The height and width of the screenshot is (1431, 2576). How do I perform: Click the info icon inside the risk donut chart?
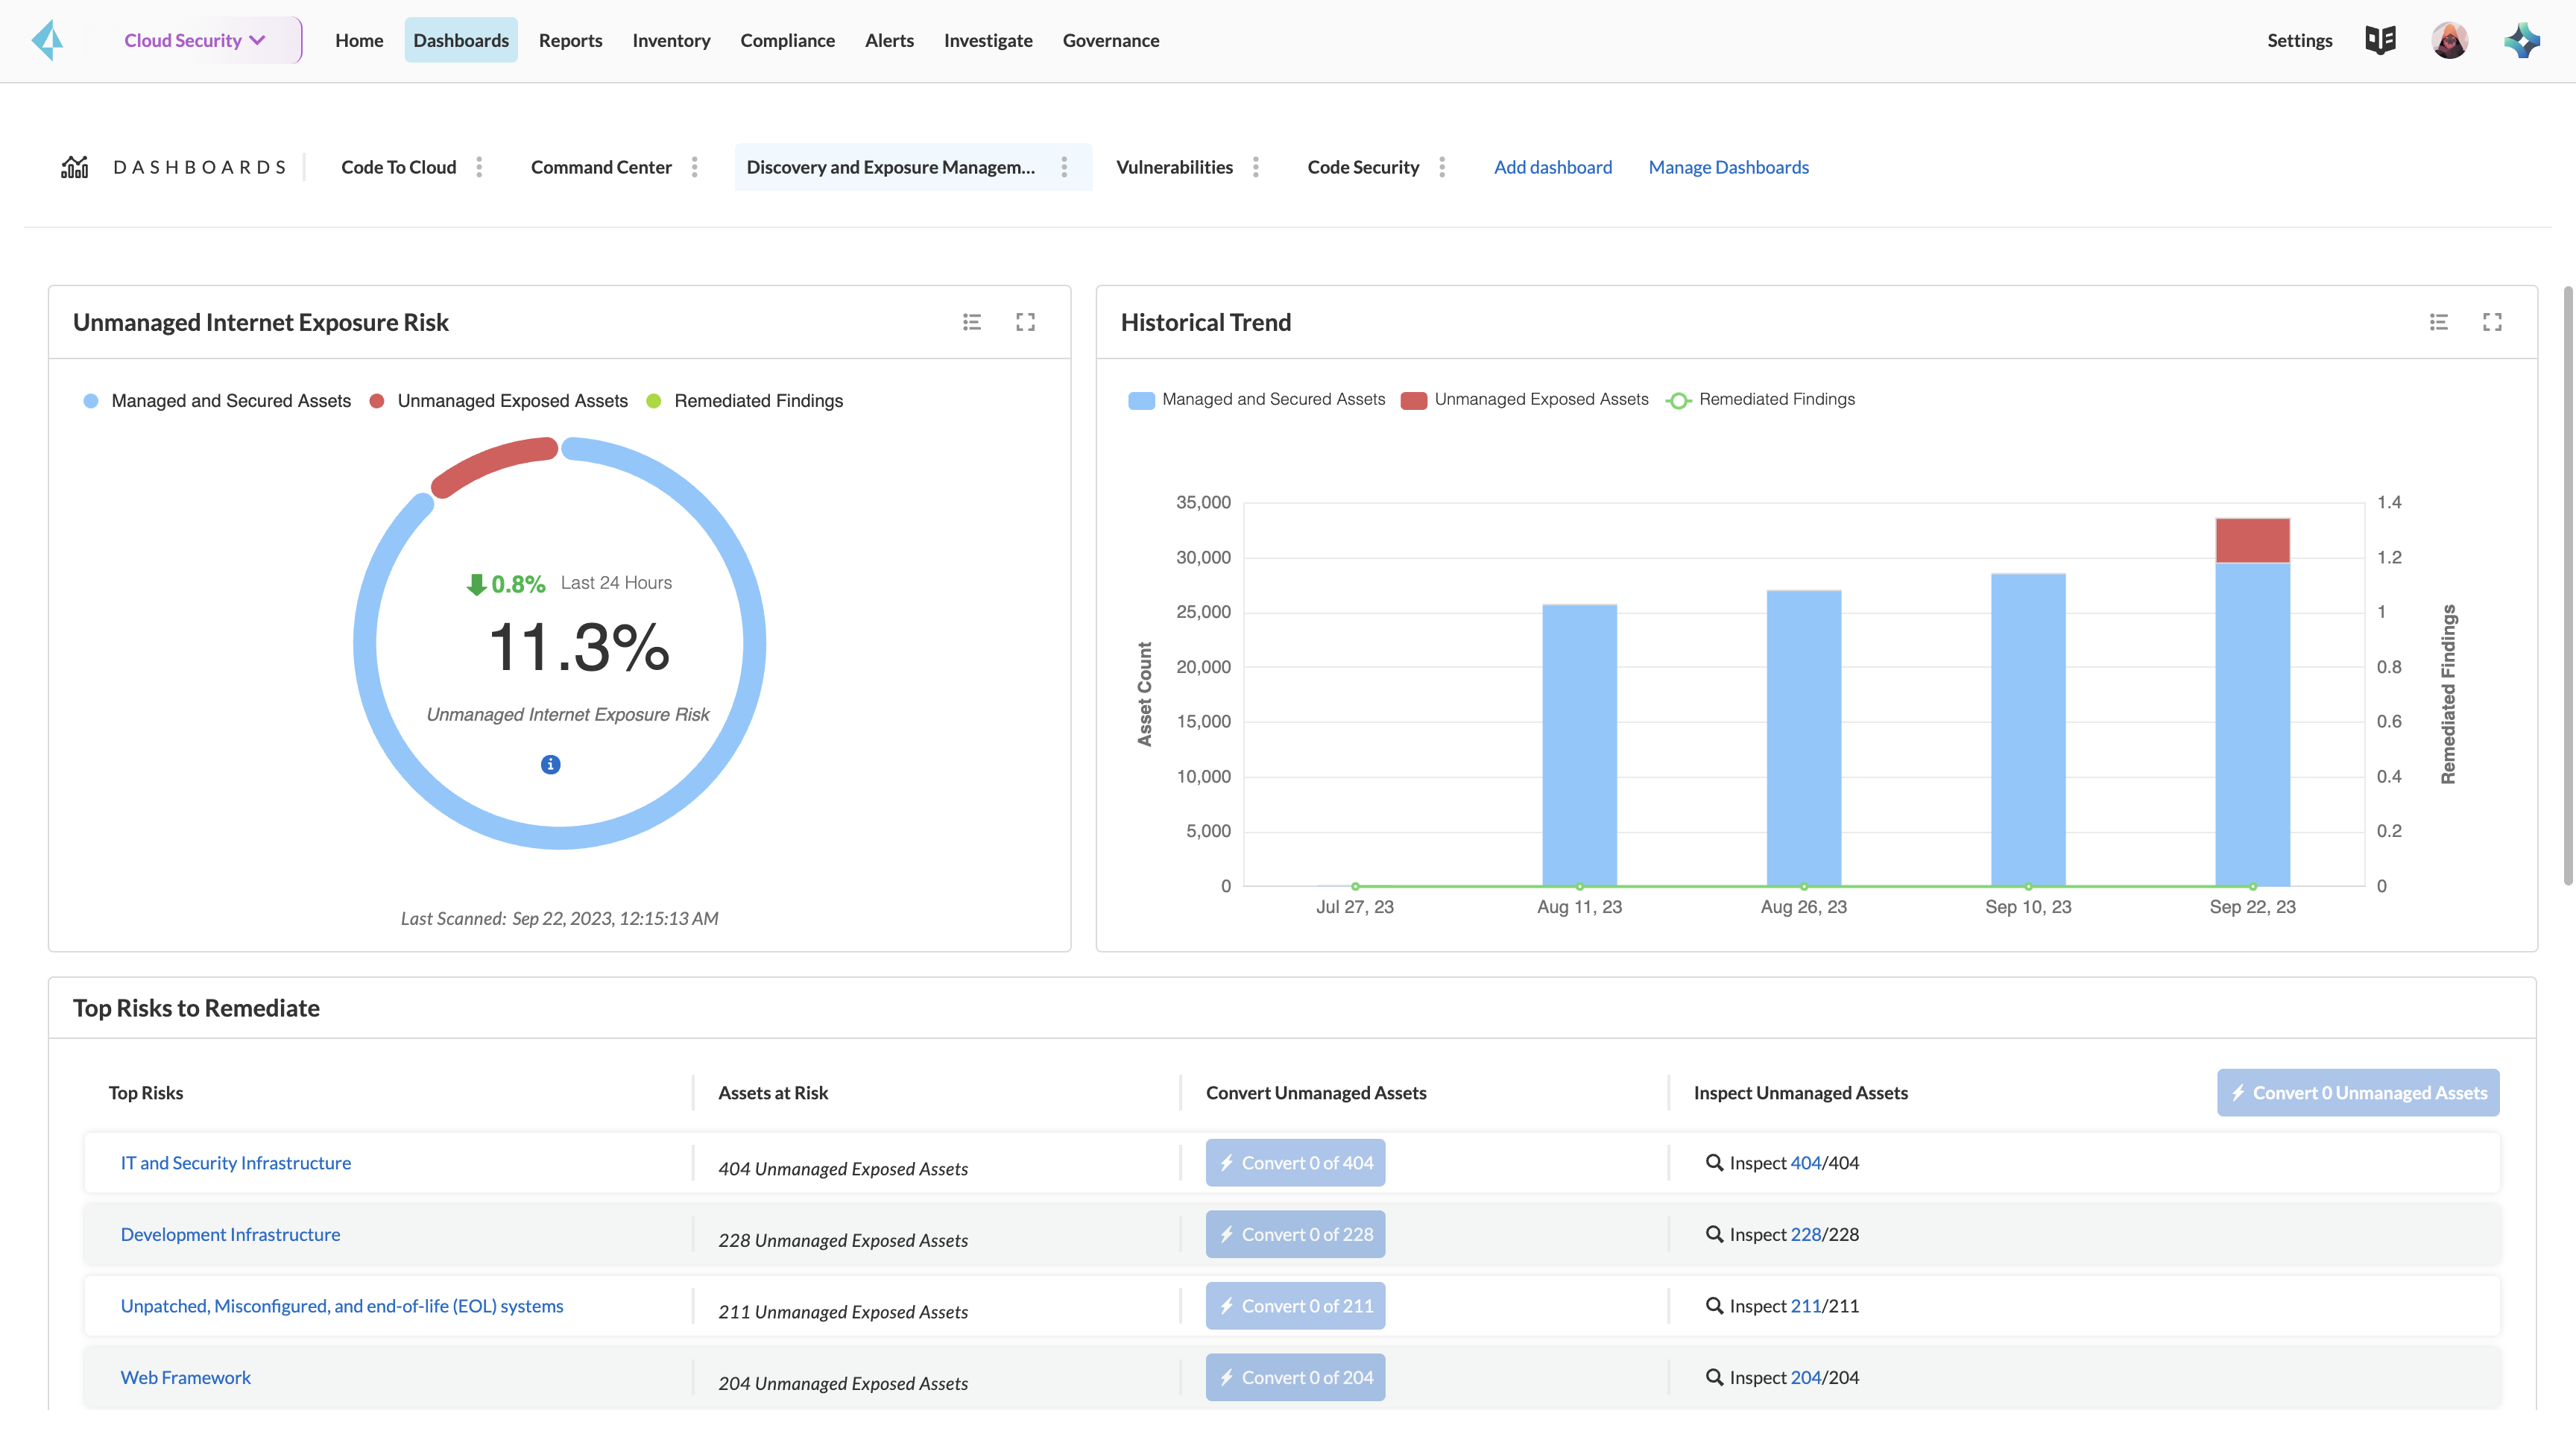pos(549,764)
